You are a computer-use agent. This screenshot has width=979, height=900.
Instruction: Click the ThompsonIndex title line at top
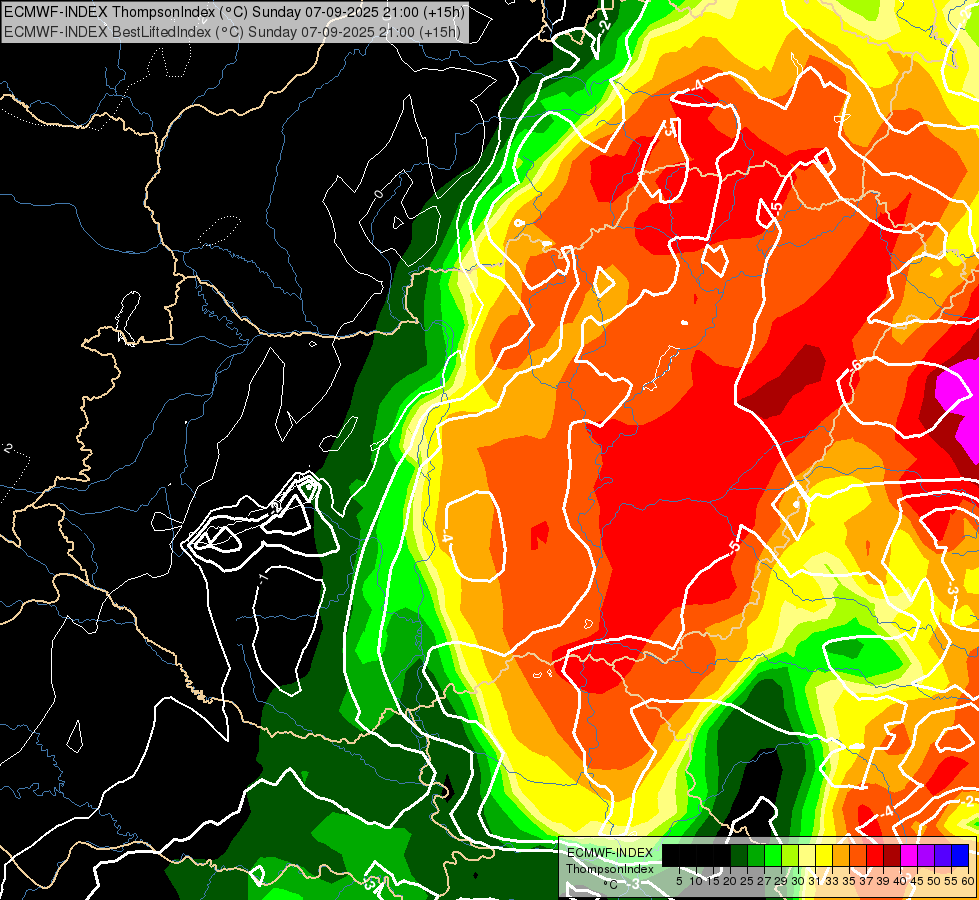(x=234, y=12)
